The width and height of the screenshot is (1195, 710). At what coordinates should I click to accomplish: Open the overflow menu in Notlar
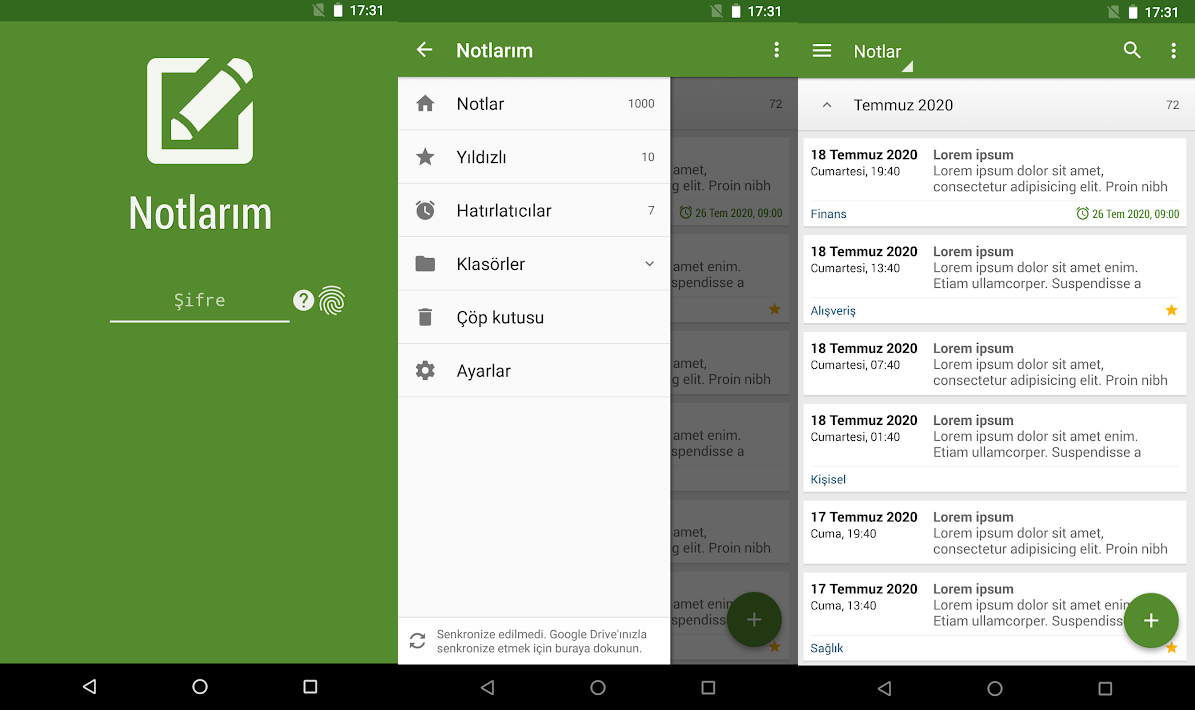[1173, 50]
